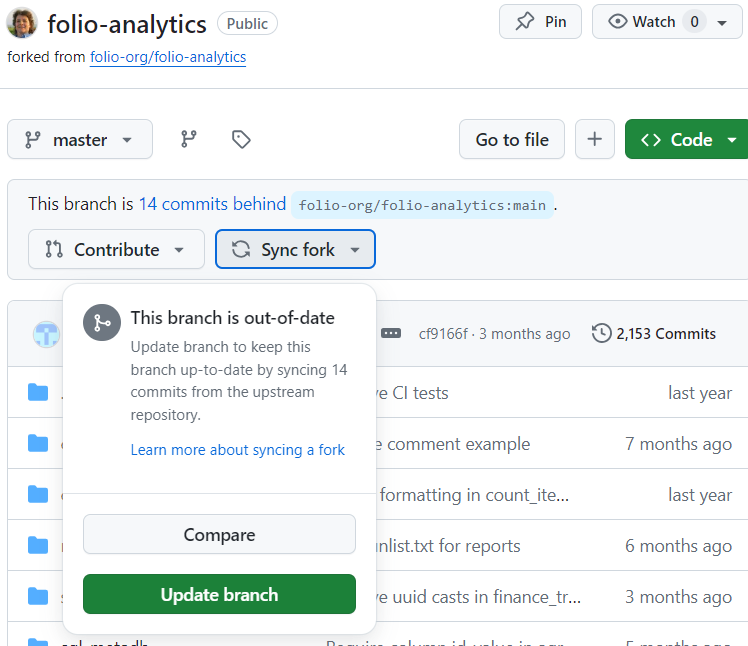Follow the folio-org/folio-analytics upstream link
Image resolution: width=748 pixels, height=646 pixels.
click(168, 57)
